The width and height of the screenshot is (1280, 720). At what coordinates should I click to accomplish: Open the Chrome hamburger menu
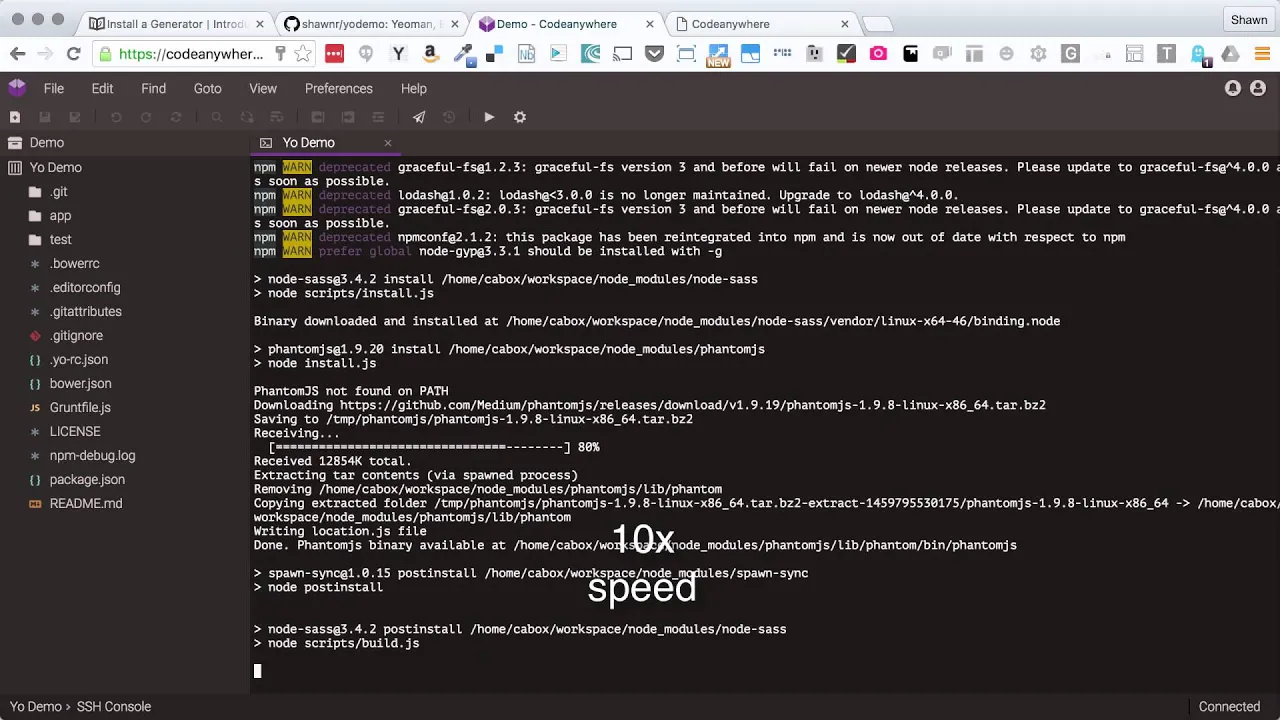[x=1262, y=54]
